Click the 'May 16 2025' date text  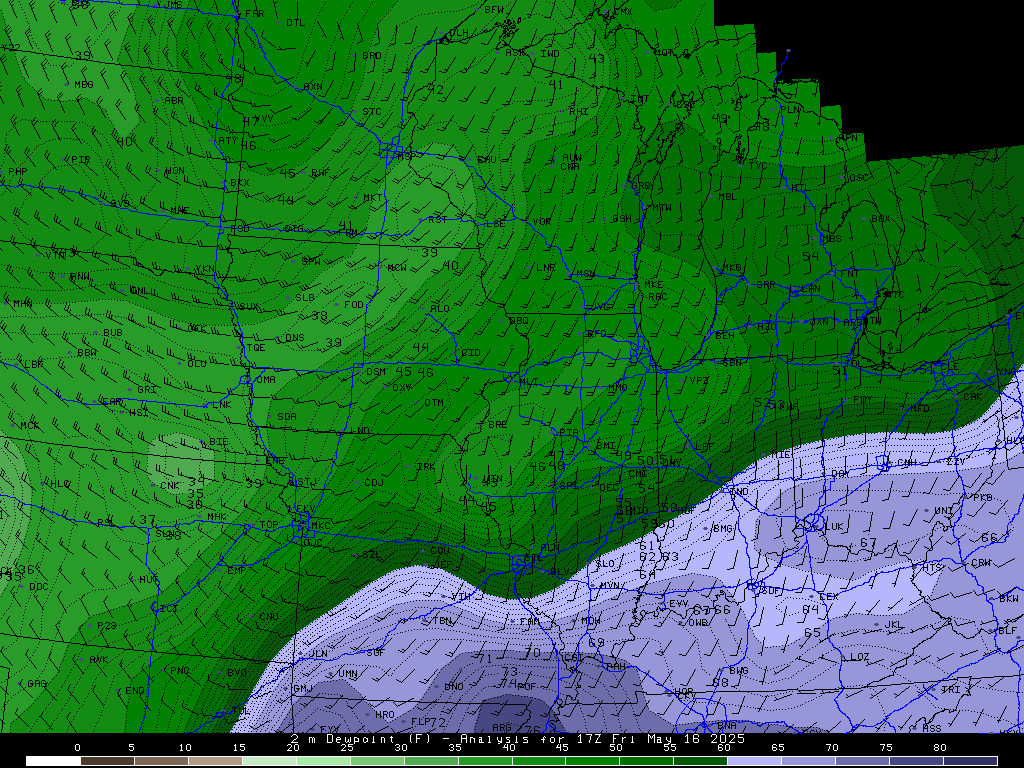[696, 739]
